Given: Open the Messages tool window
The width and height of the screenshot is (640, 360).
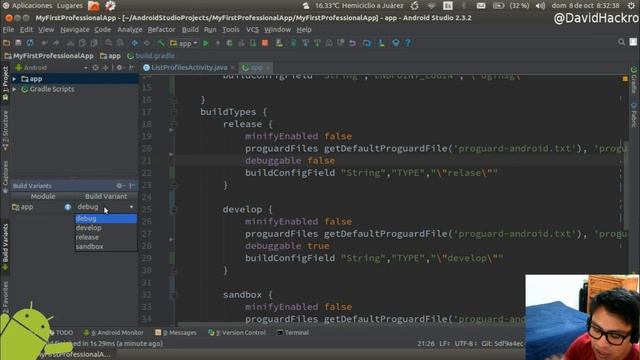Looking at the screenshot, I should [x=176, y=333].
